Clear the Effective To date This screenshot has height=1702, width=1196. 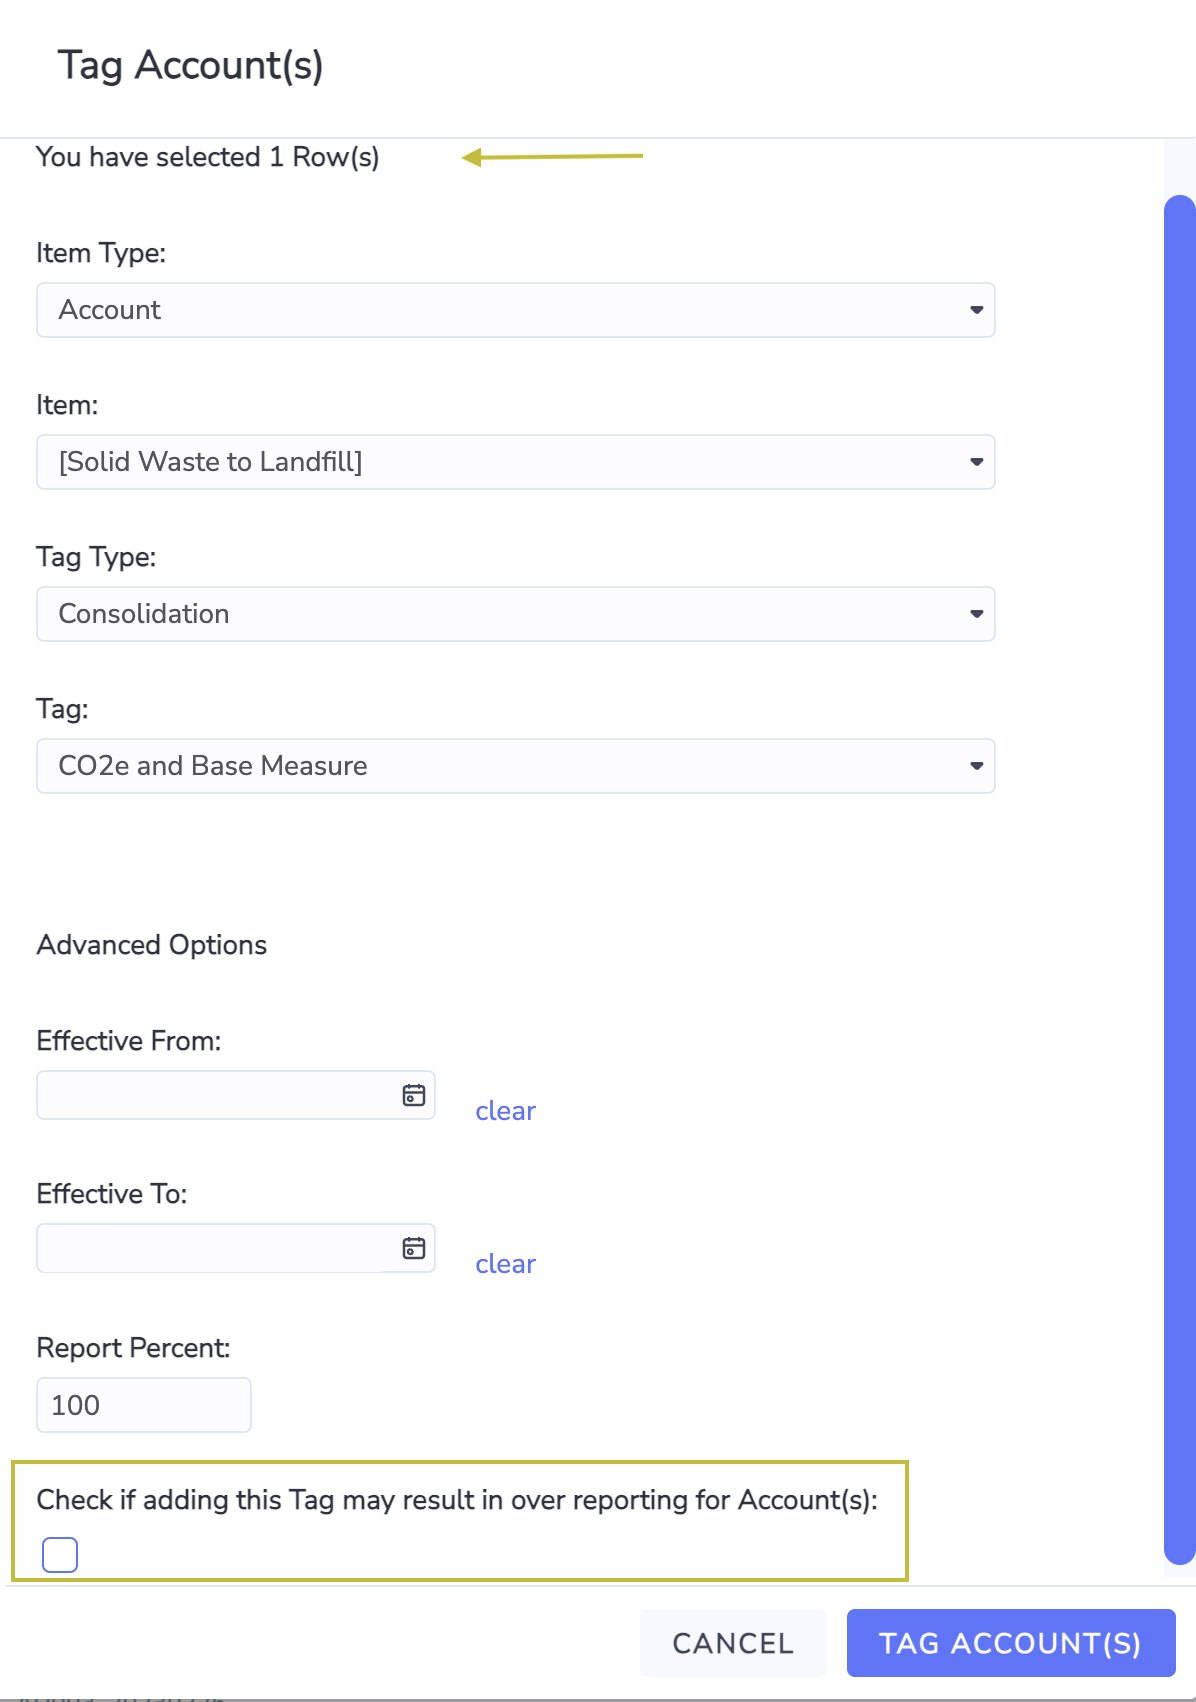[x=505, y=1264]
